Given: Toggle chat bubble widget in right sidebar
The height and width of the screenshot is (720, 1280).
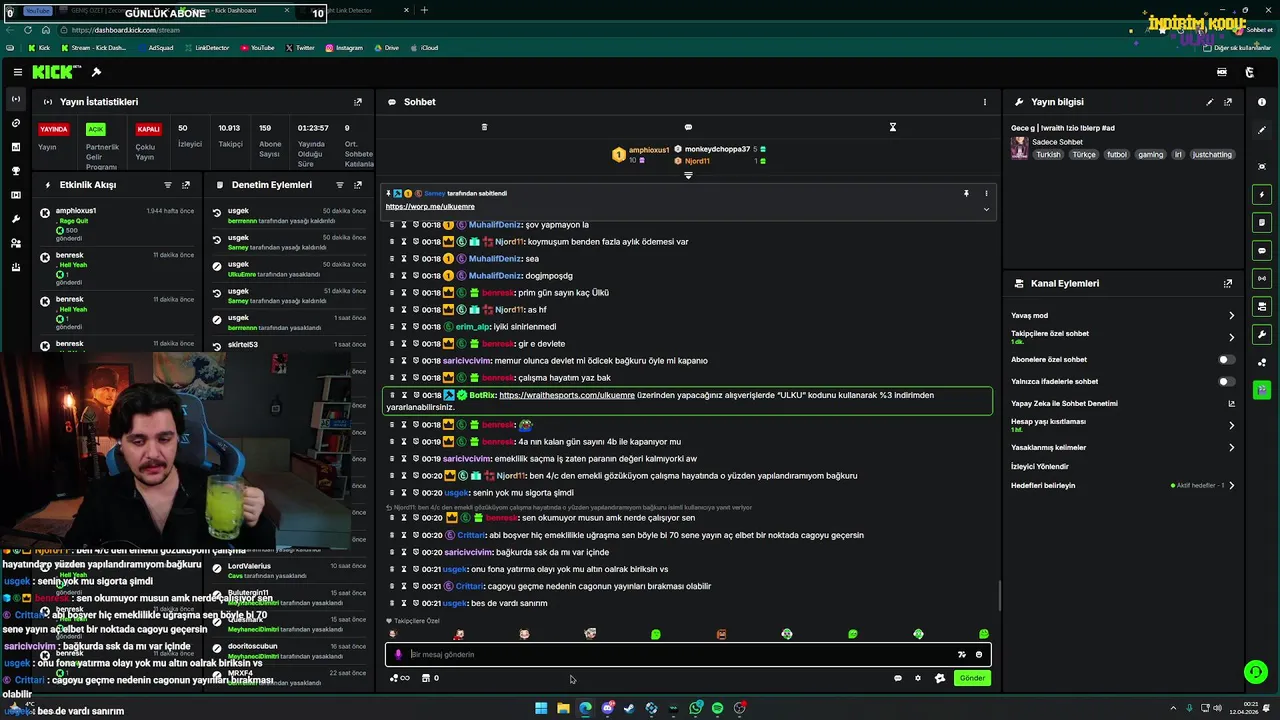Looking at the screenshot, I should [1262, 250].
